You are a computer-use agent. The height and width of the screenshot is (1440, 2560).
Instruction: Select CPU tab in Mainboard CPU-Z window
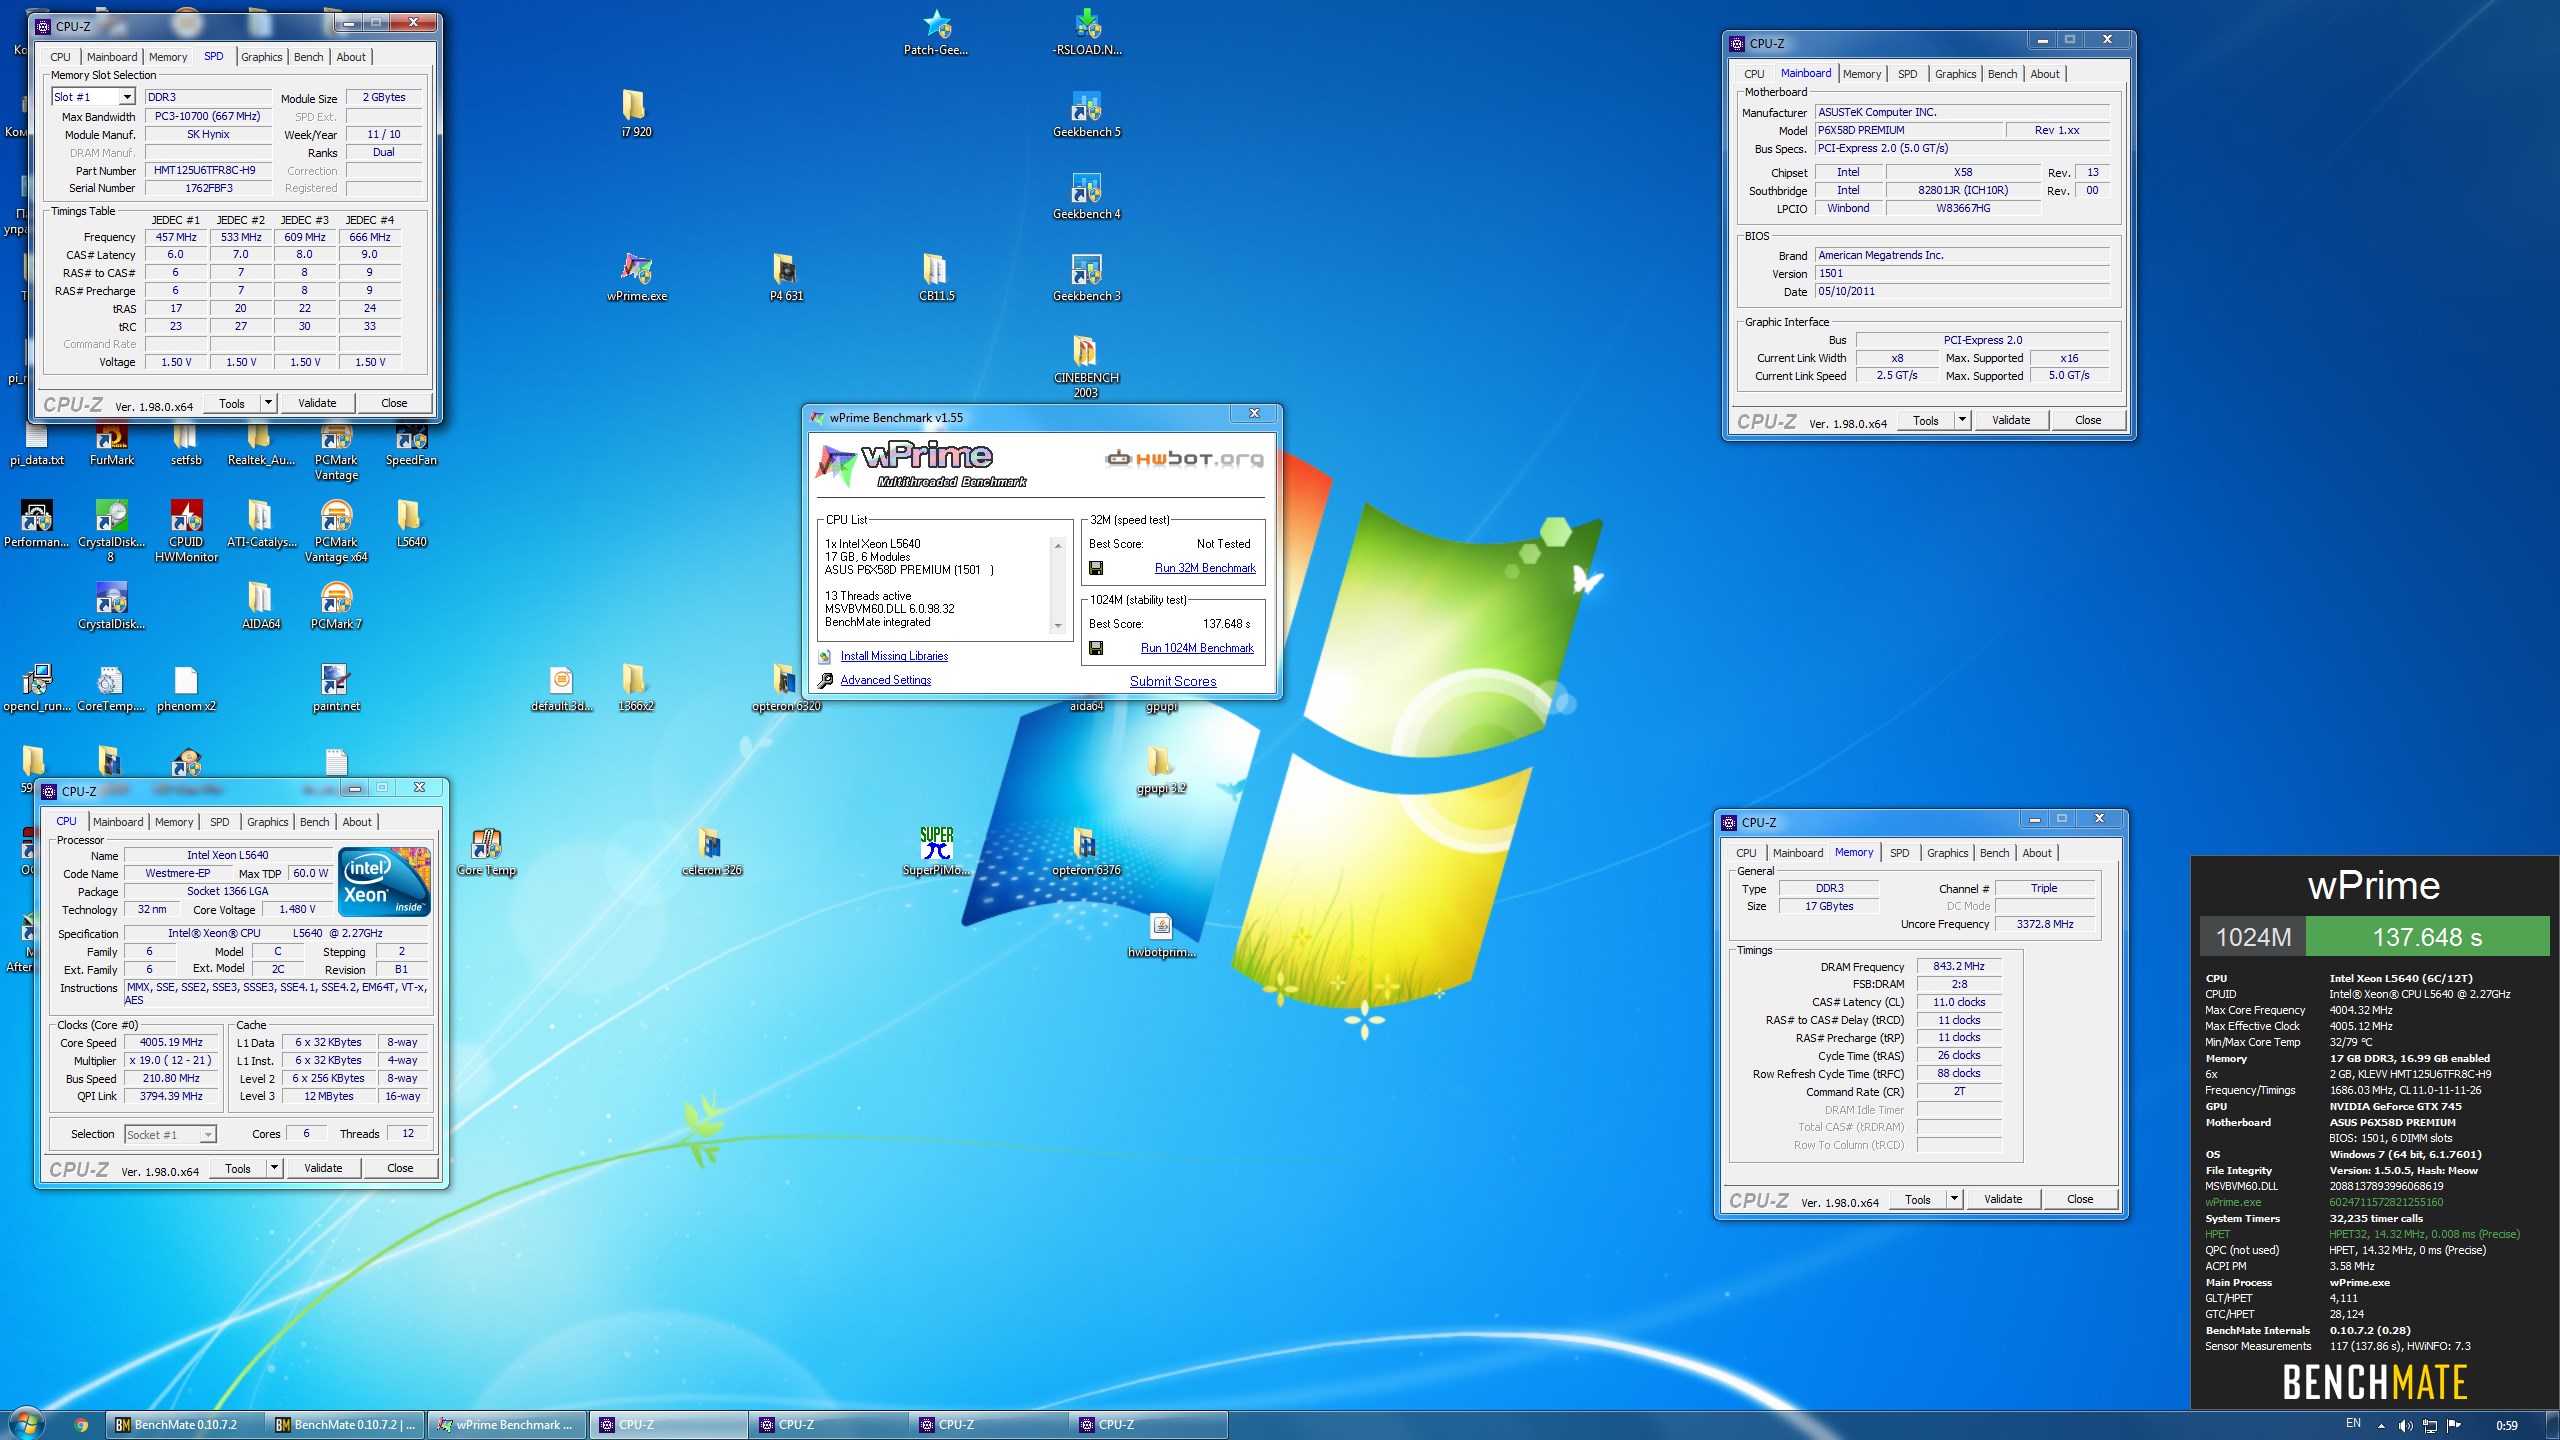pos(1754,74)
